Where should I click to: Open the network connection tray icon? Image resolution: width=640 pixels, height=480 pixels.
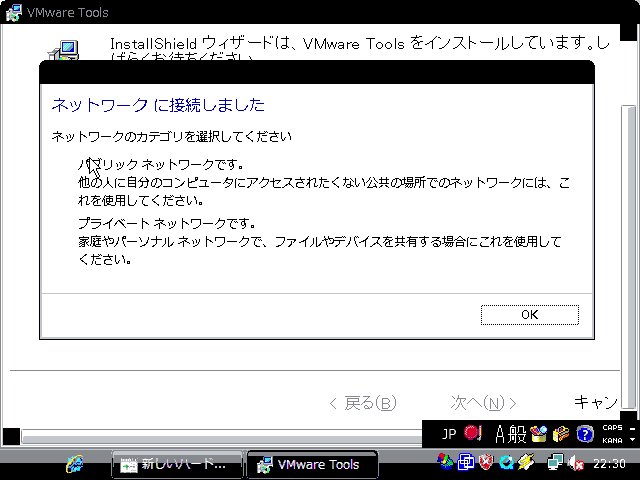[555, 463]
